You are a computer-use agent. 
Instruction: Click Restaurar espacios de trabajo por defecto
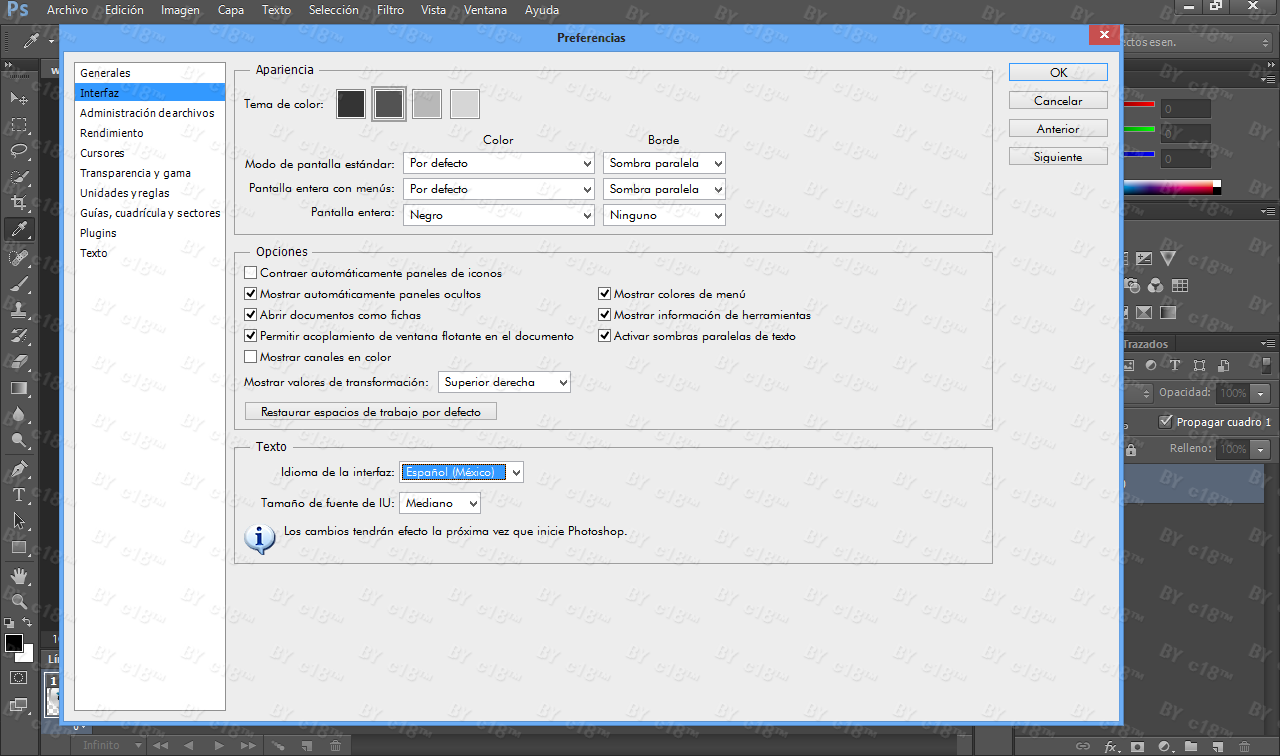pyautogui.click(x=371, y=412)
